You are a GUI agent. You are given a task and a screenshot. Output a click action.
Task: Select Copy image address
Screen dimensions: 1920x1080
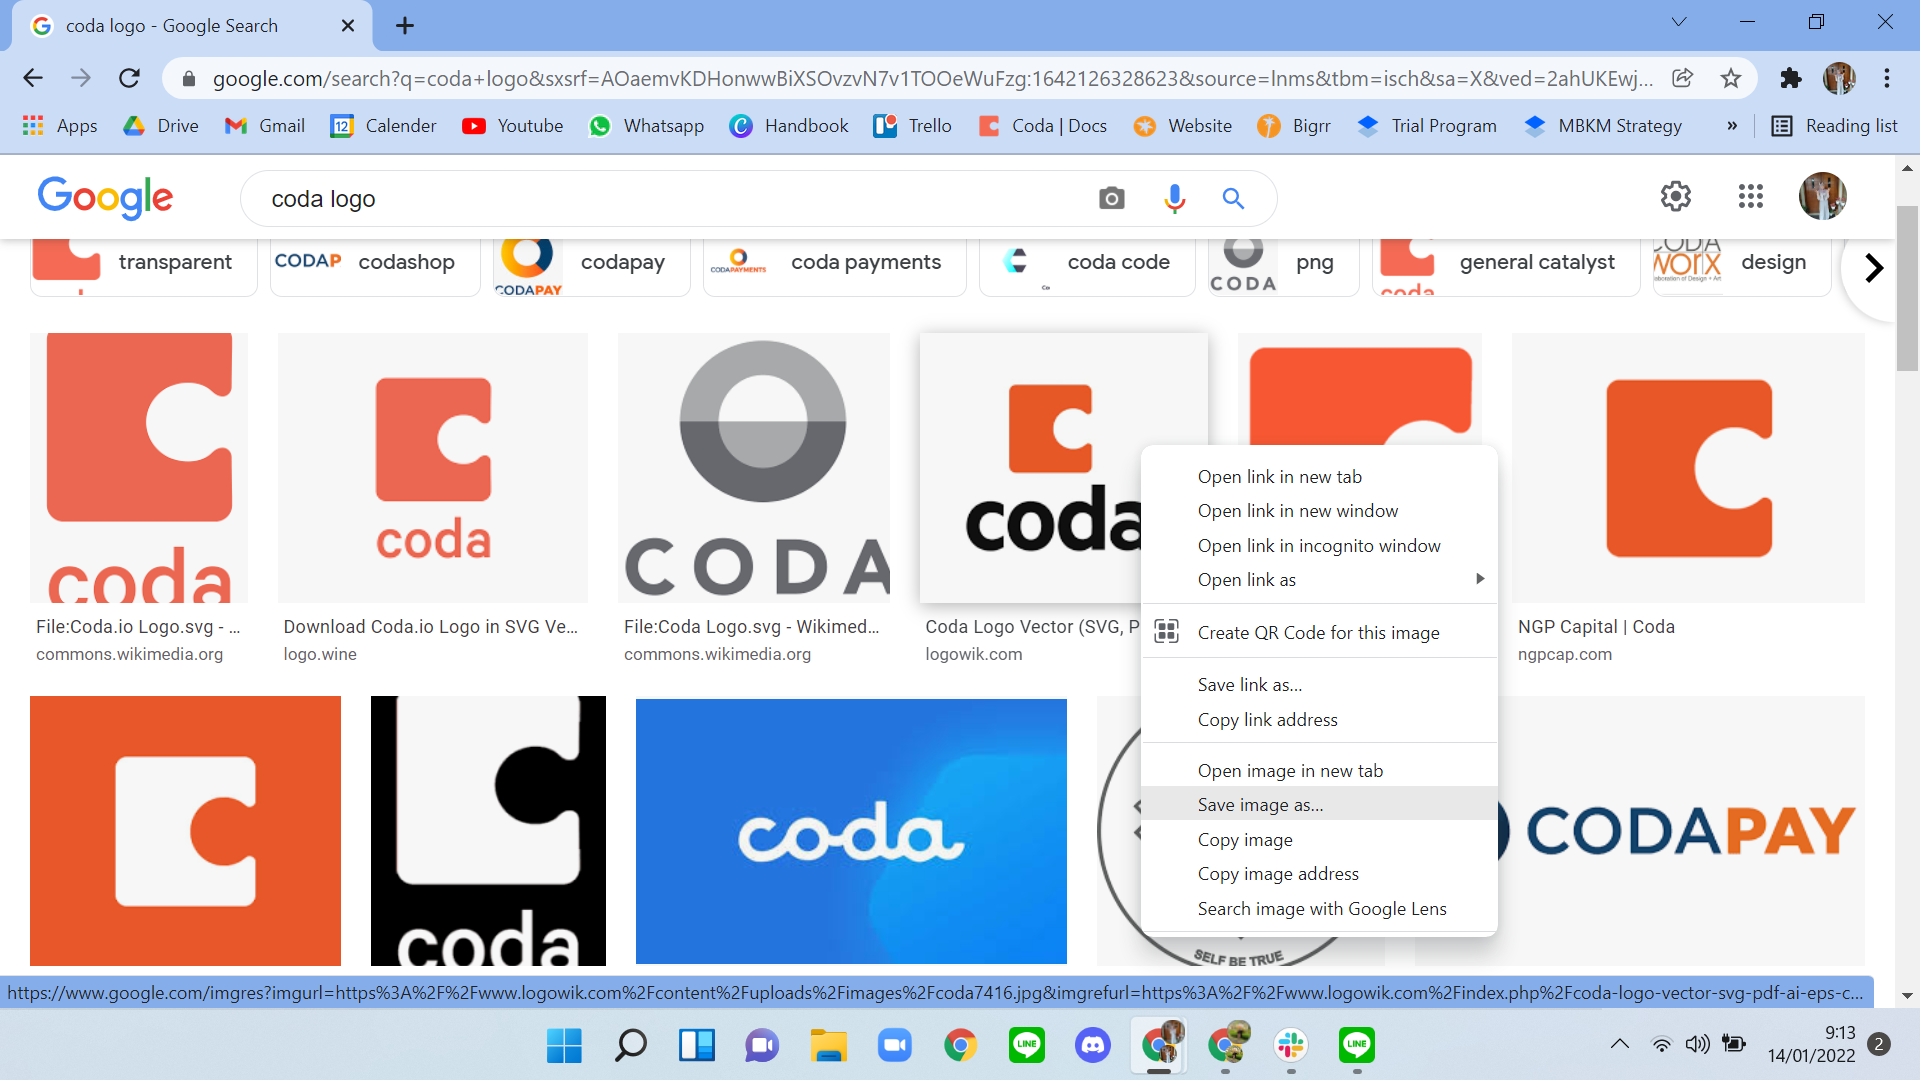(x=1319, y=873)
